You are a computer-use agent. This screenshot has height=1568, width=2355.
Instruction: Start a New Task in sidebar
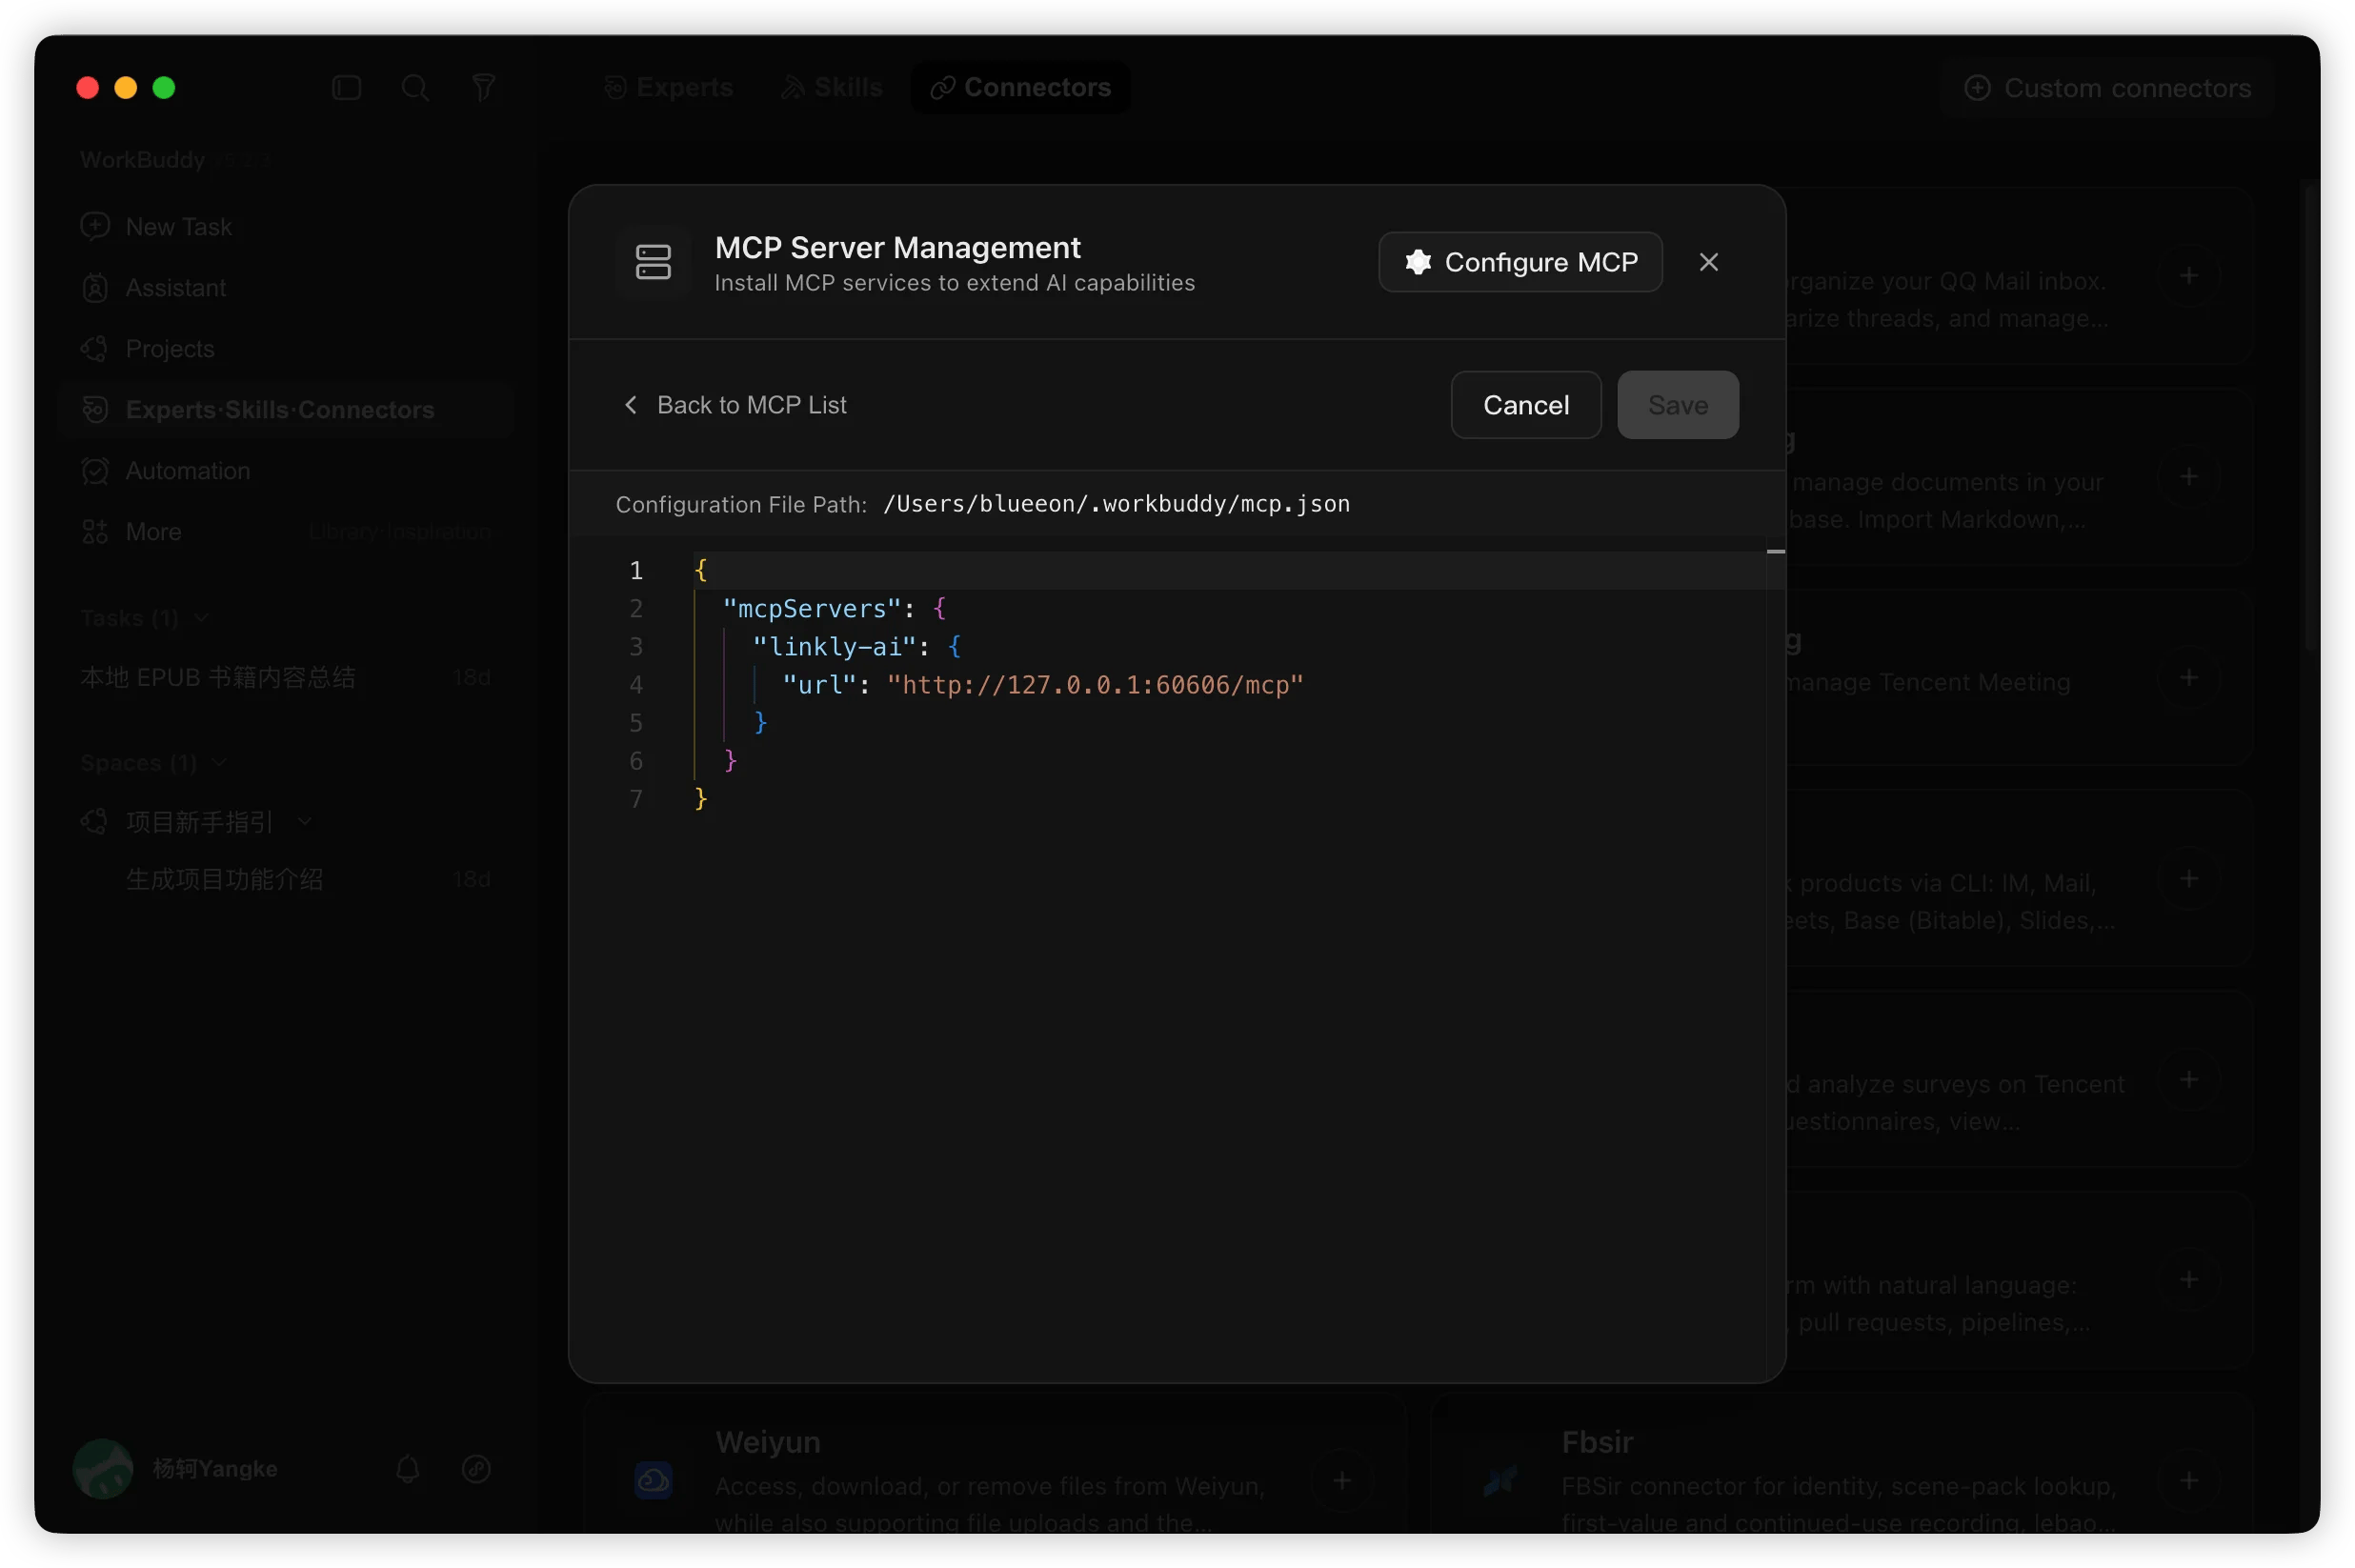[x=286, y=227]
